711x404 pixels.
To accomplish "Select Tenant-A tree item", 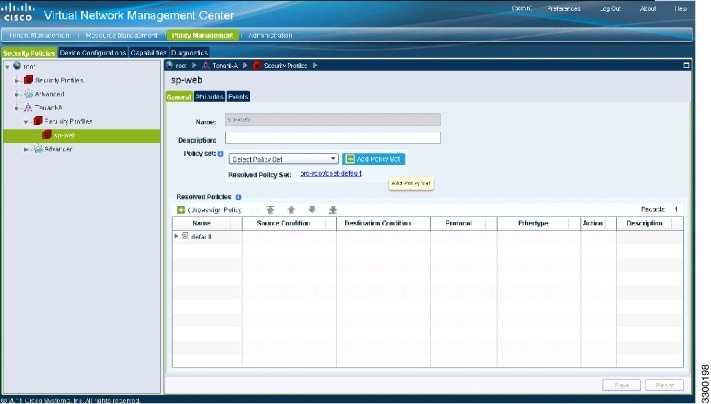I will [49, 108].
